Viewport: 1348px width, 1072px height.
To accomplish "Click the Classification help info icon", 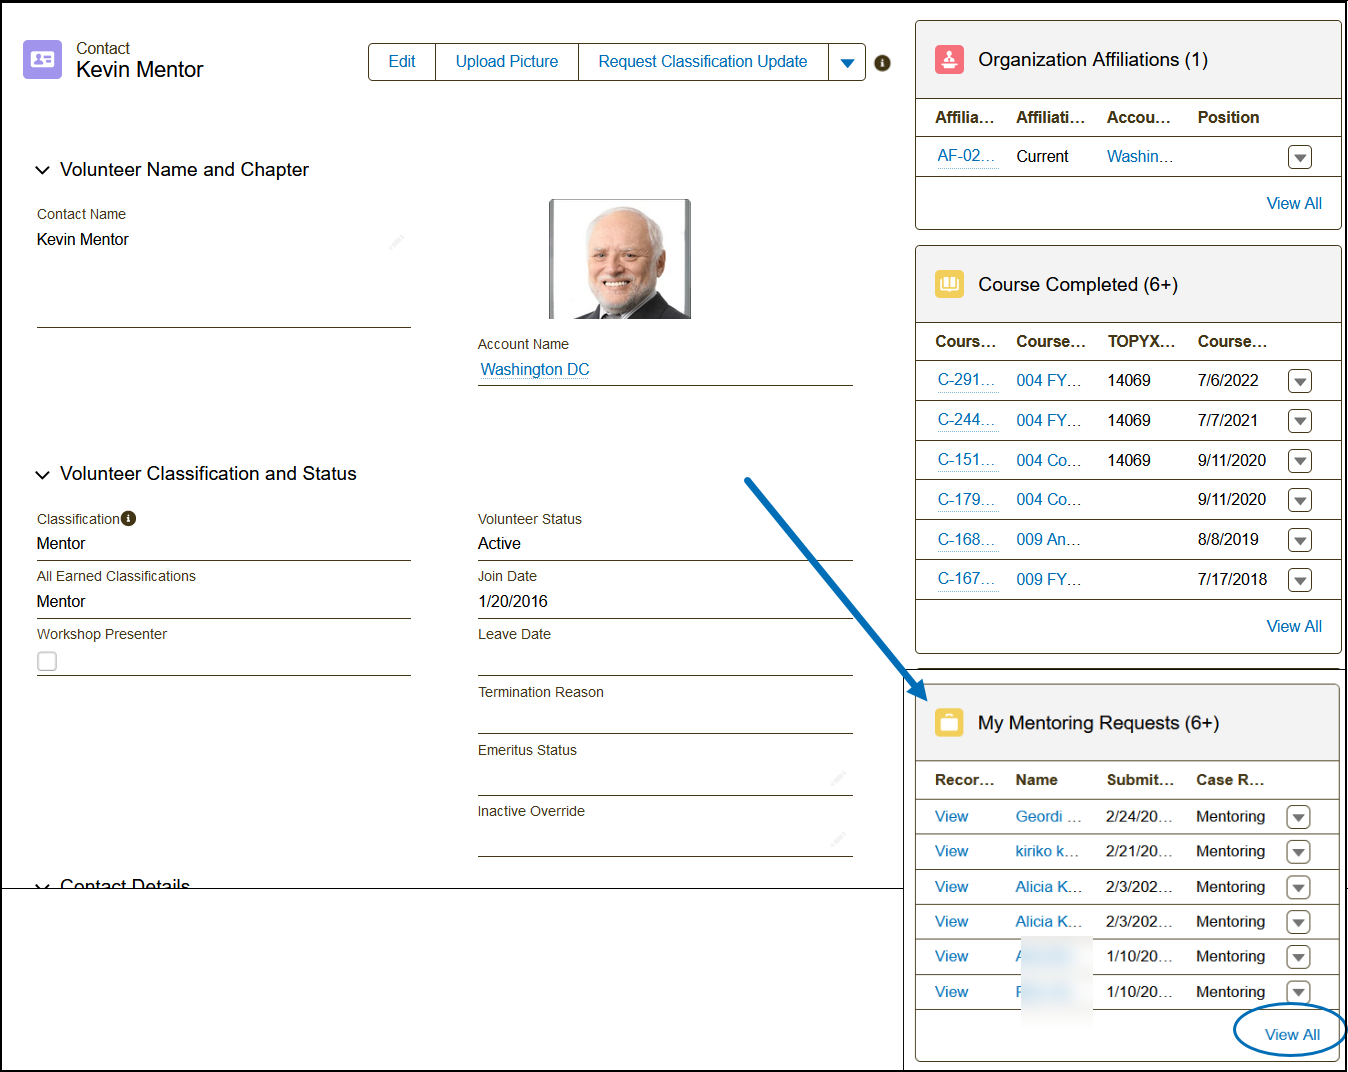I will [128, 518].
